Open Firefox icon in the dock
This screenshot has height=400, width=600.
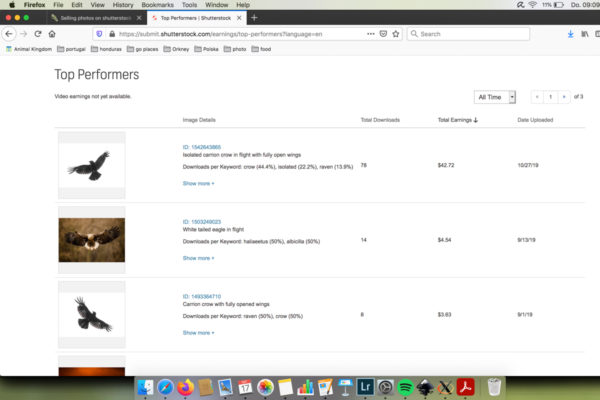(186, 387)
